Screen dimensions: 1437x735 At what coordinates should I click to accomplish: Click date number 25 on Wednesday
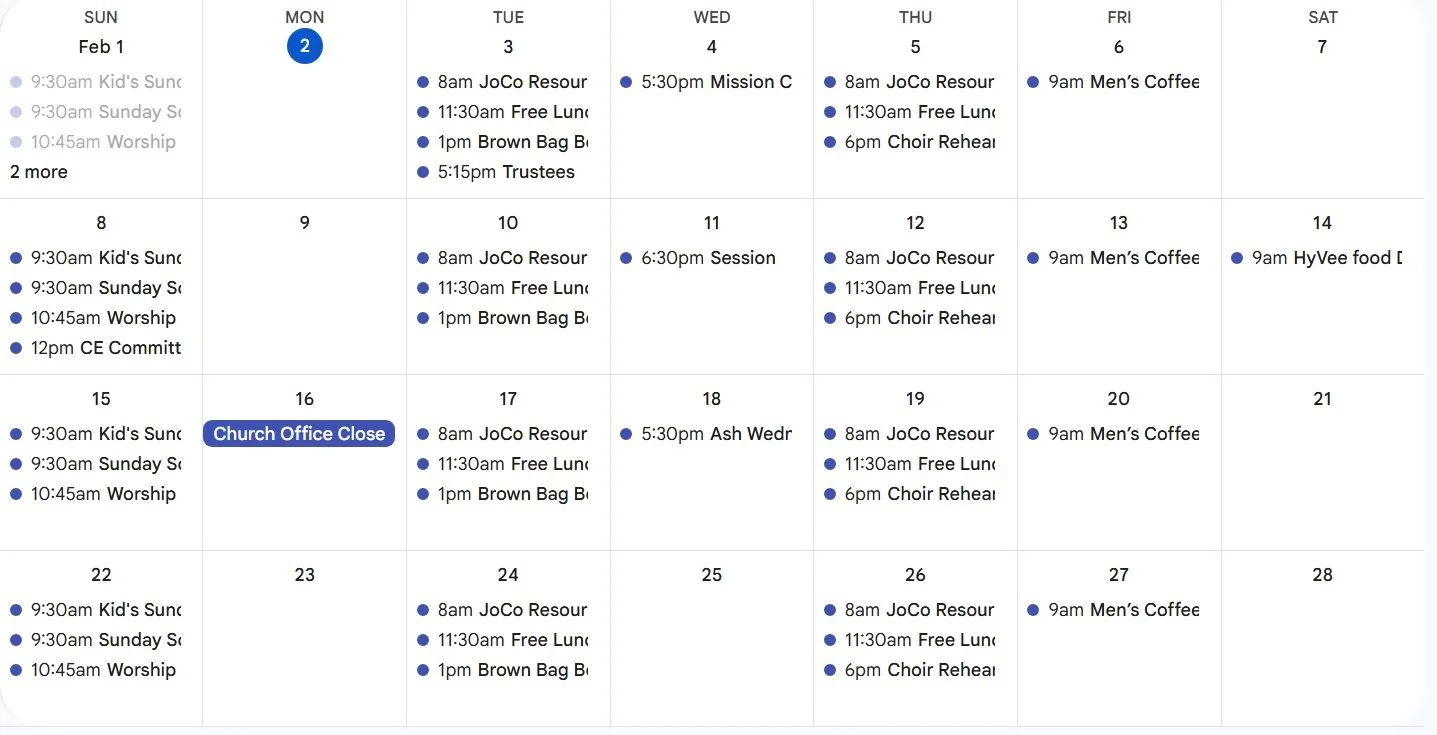click(711, 575)
